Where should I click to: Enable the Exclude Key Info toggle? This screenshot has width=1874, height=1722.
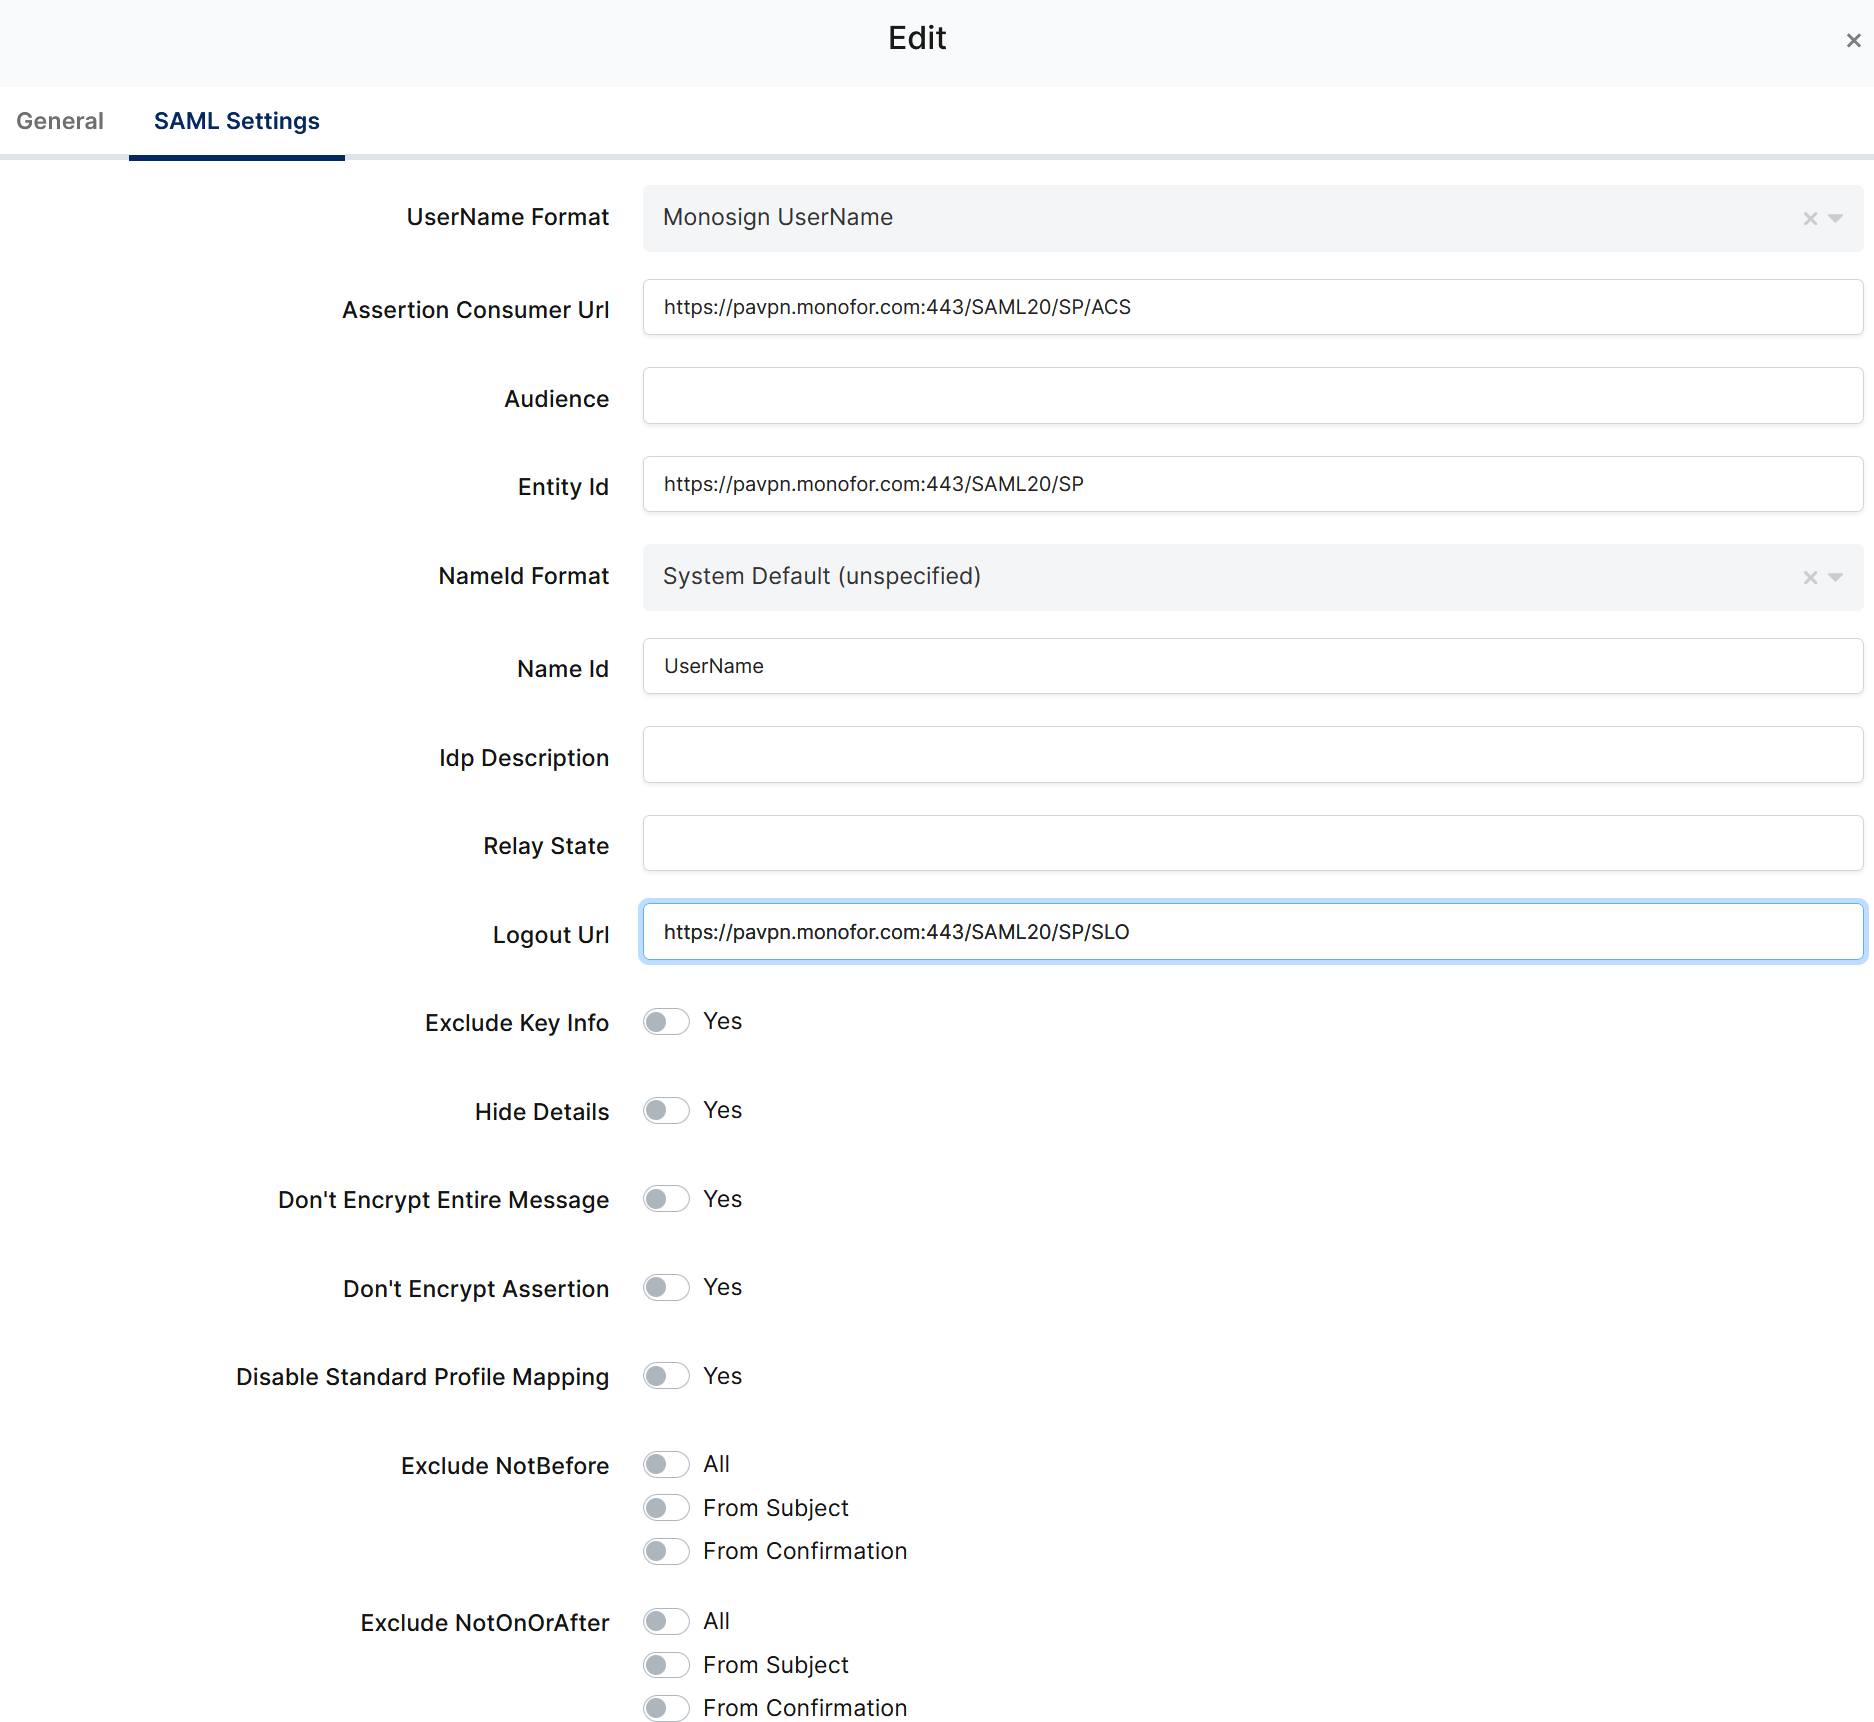pos(666,1022)
